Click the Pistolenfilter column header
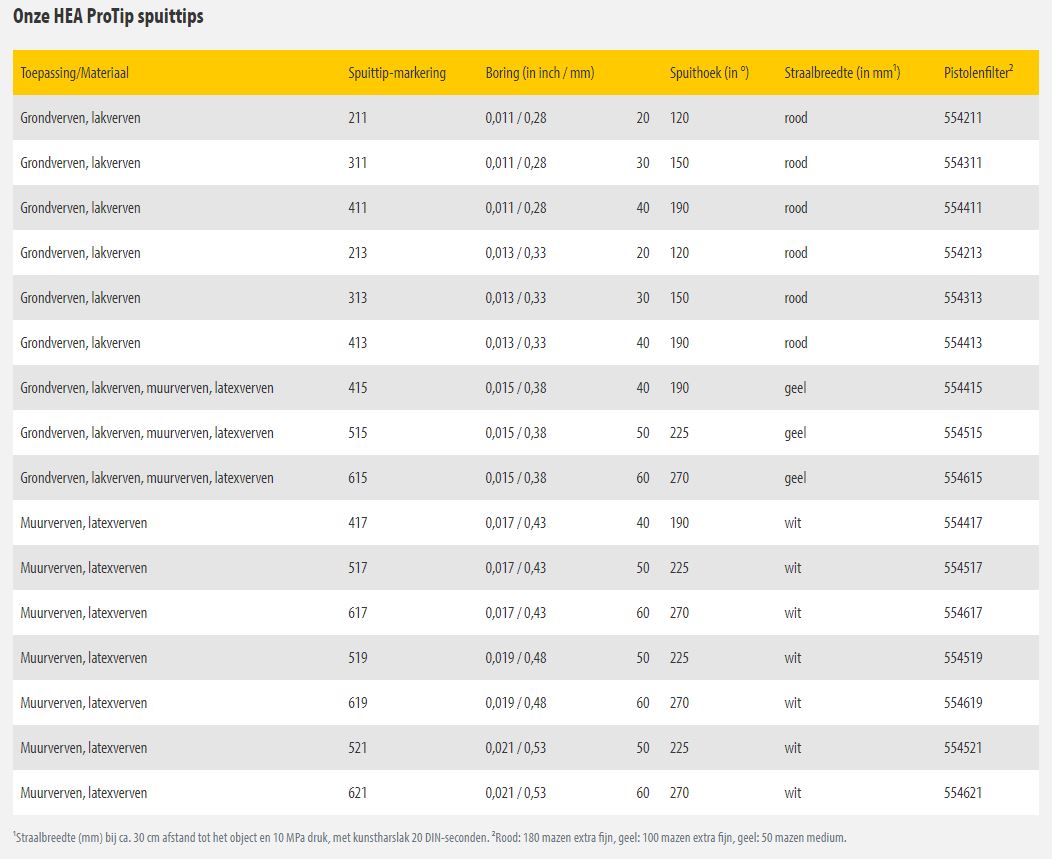The width and height of the screenshot is (1052, 859). (979, 73)
